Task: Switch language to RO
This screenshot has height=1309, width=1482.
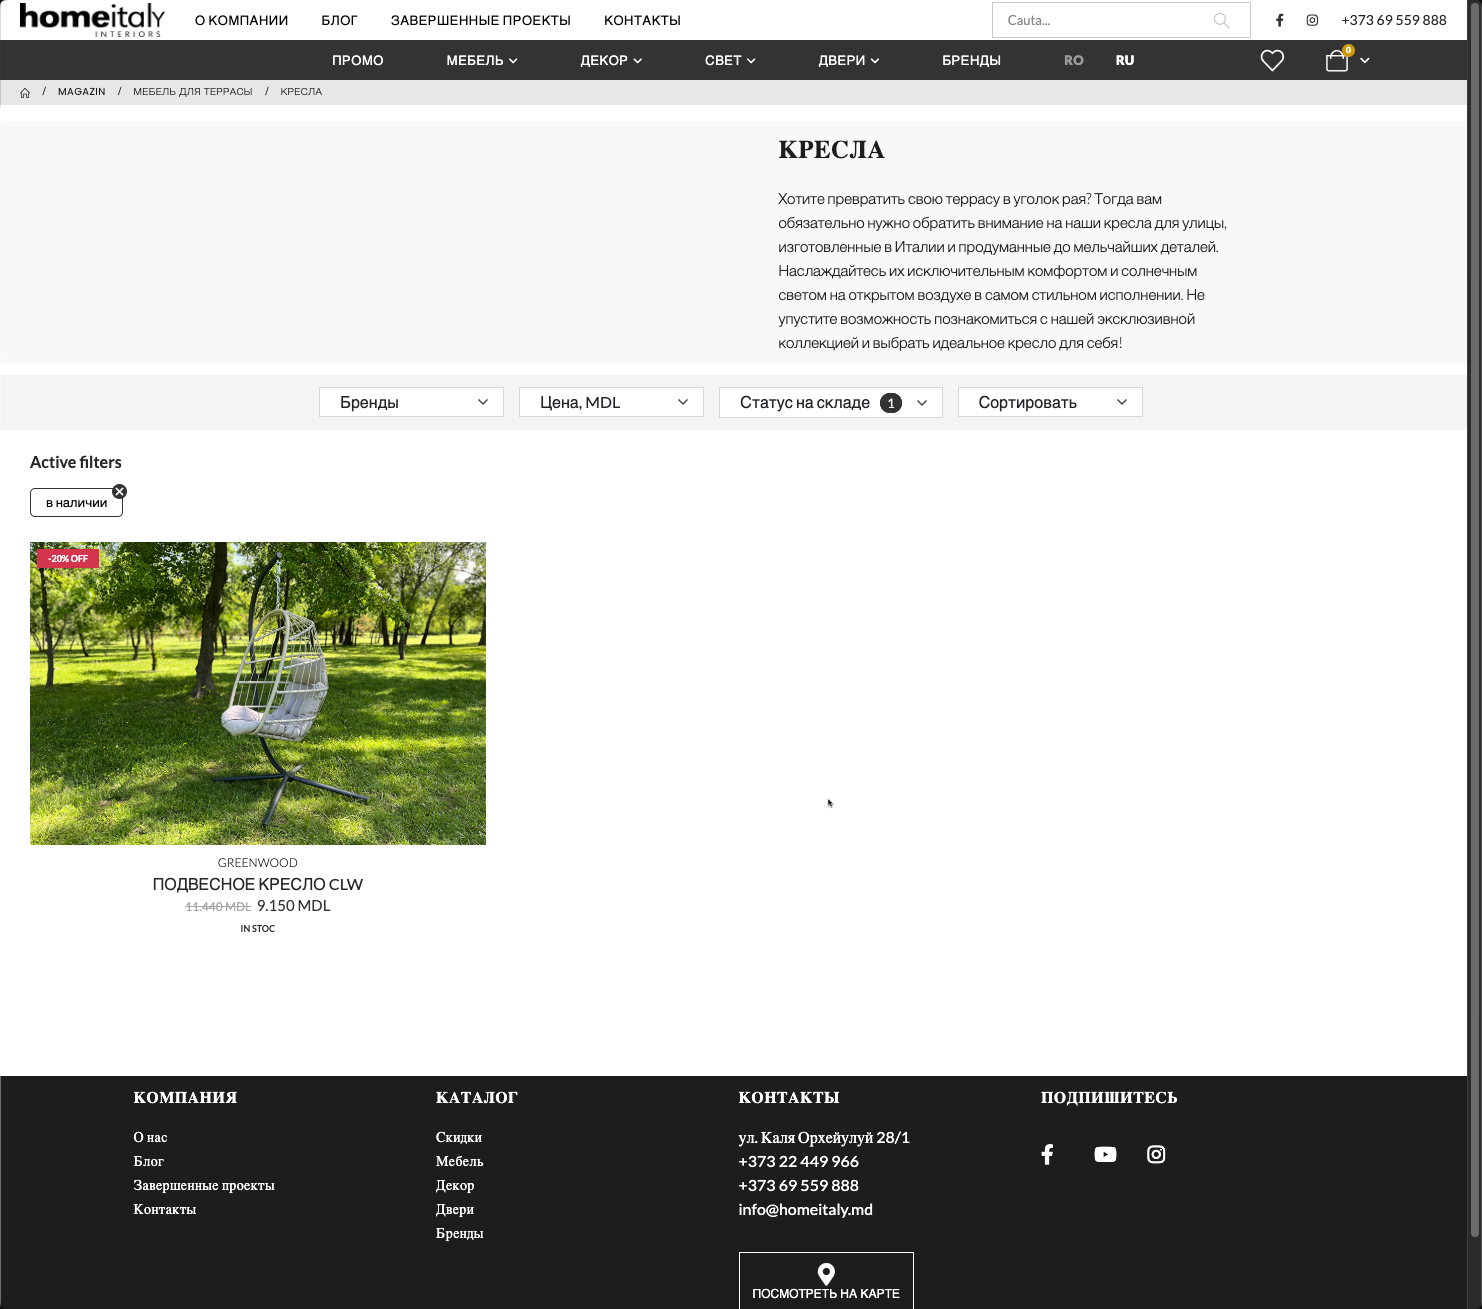Action: (1074, 60)
